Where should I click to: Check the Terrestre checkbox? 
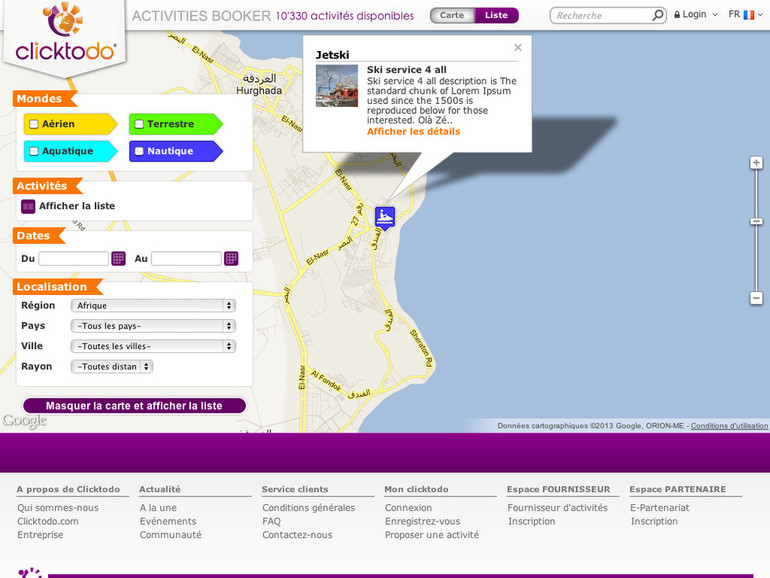(139, 124)
